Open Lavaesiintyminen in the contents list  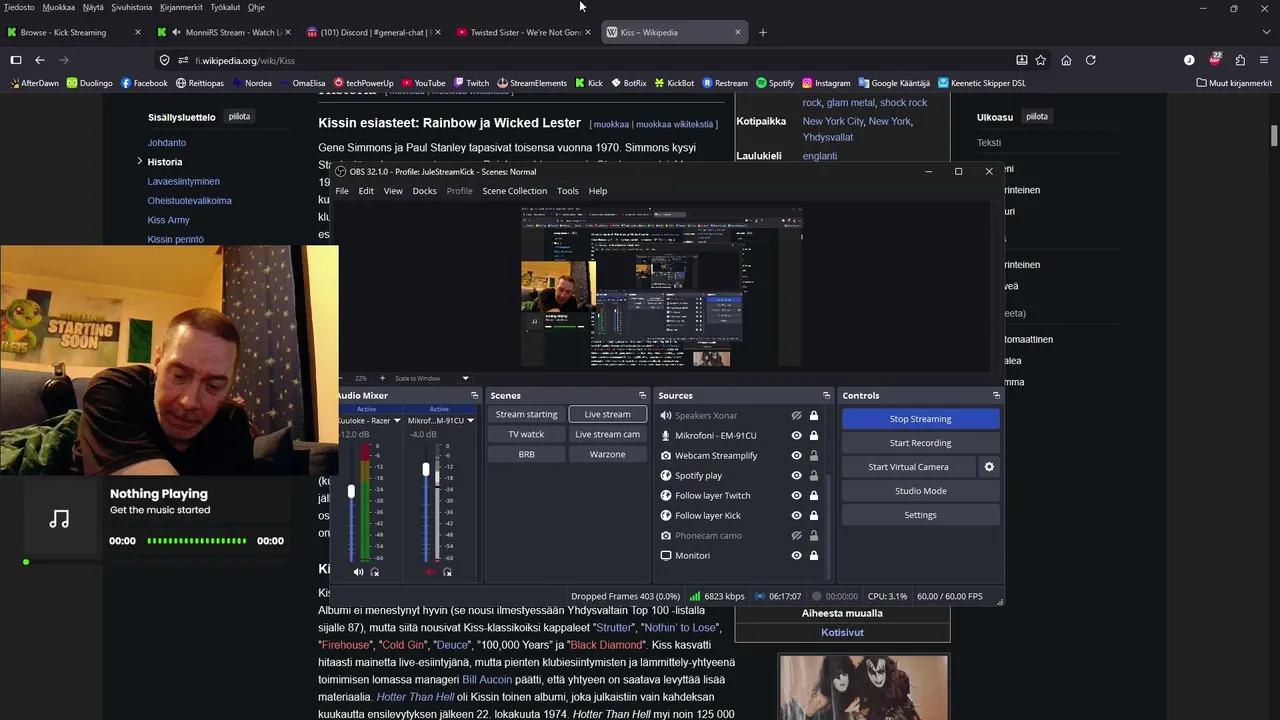[183, 181]
